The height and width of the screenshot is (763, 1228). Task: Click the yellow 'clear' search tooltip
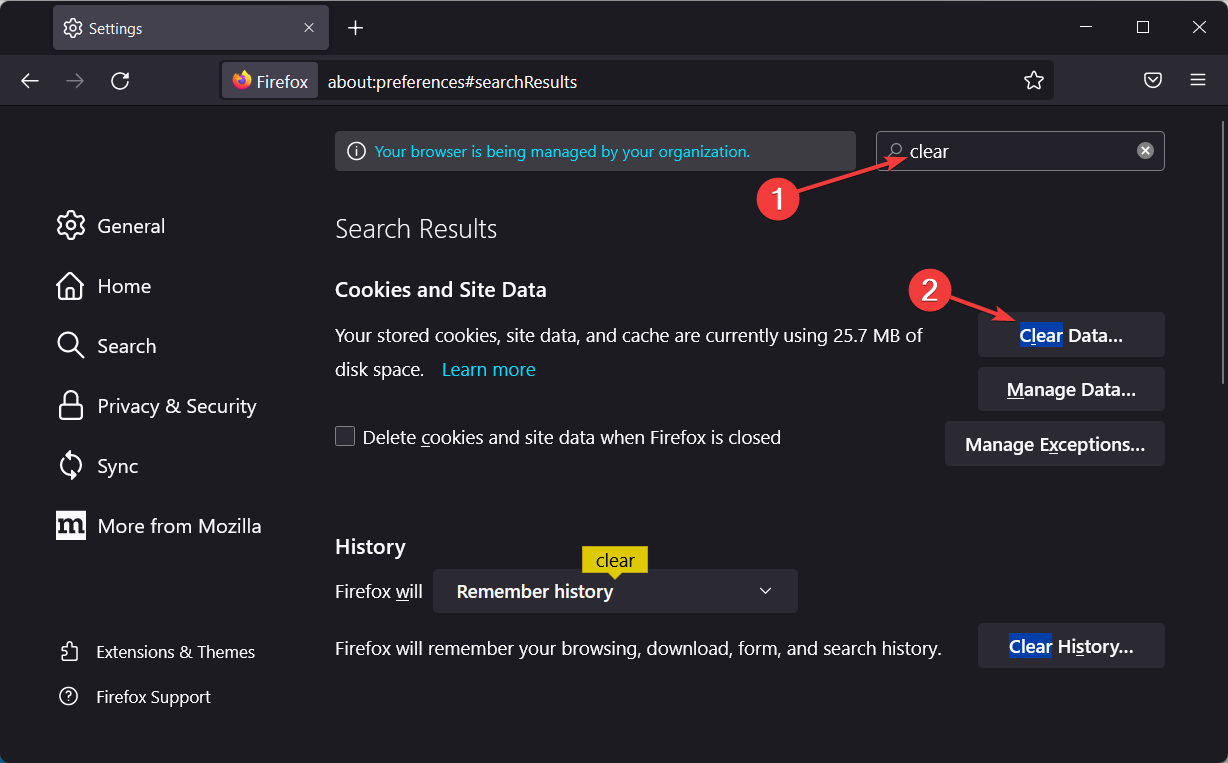tap(615, 561)
